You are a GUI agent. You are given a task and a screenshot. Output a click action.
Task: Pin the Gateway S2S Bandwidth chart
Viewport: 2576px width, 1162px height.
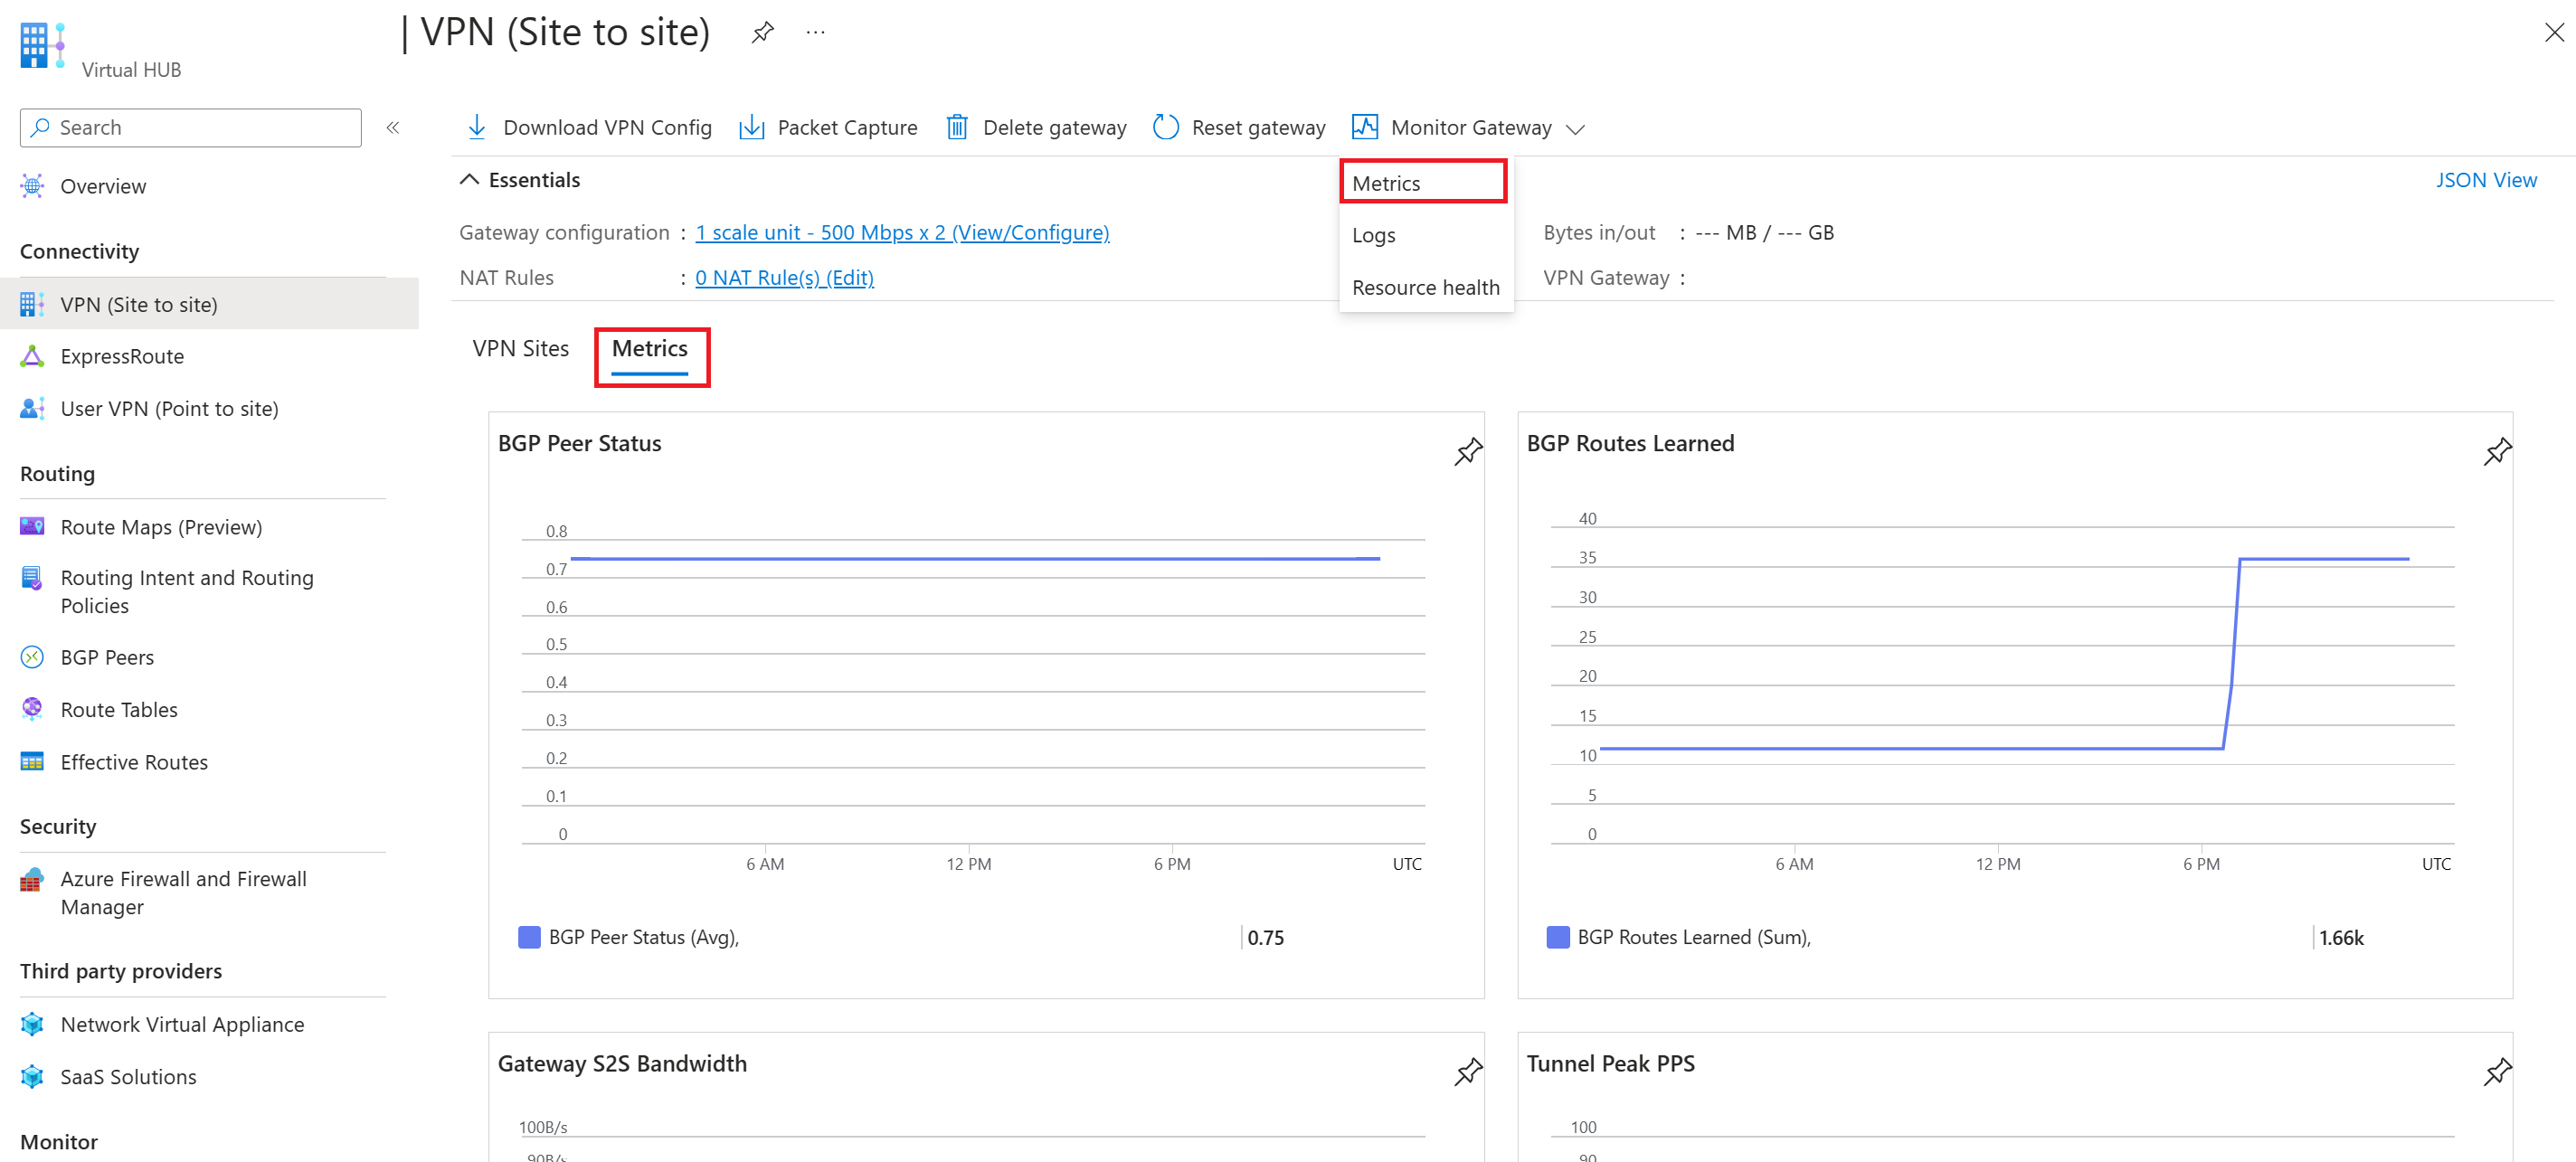(x=1467, y=1072)
